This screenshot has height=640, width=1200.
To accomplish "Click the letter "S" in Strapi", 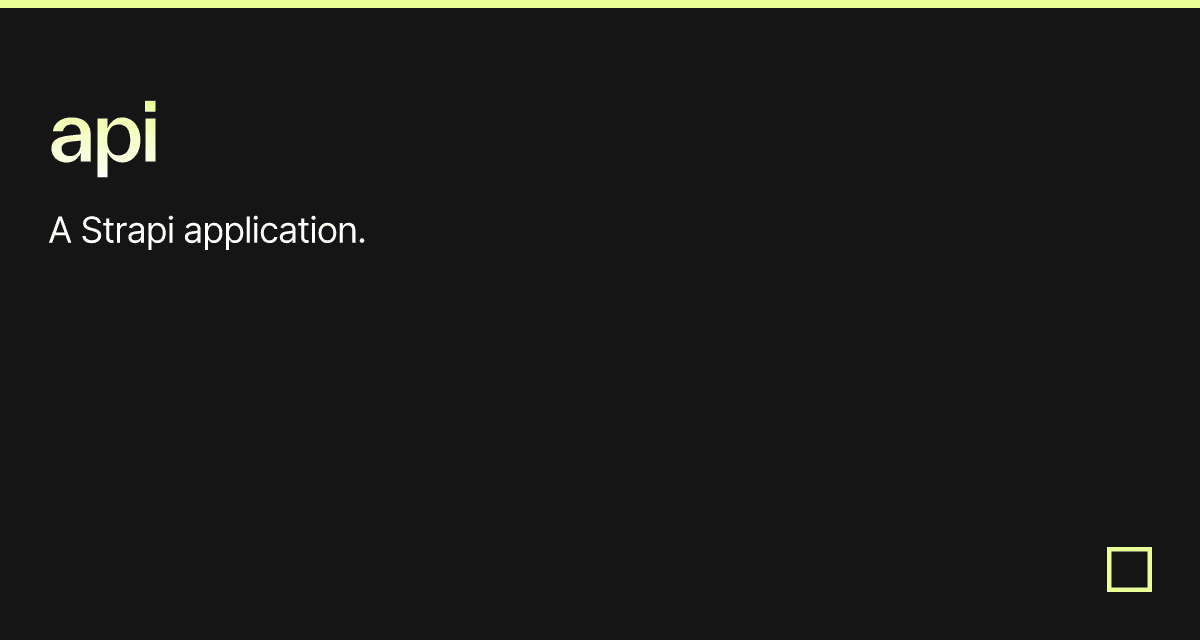I will point(92,231).
